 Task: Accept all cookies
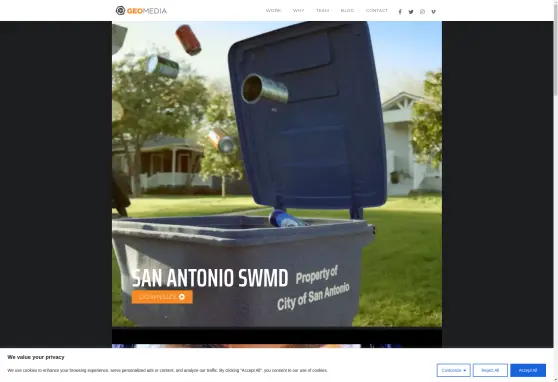point(528,370)
